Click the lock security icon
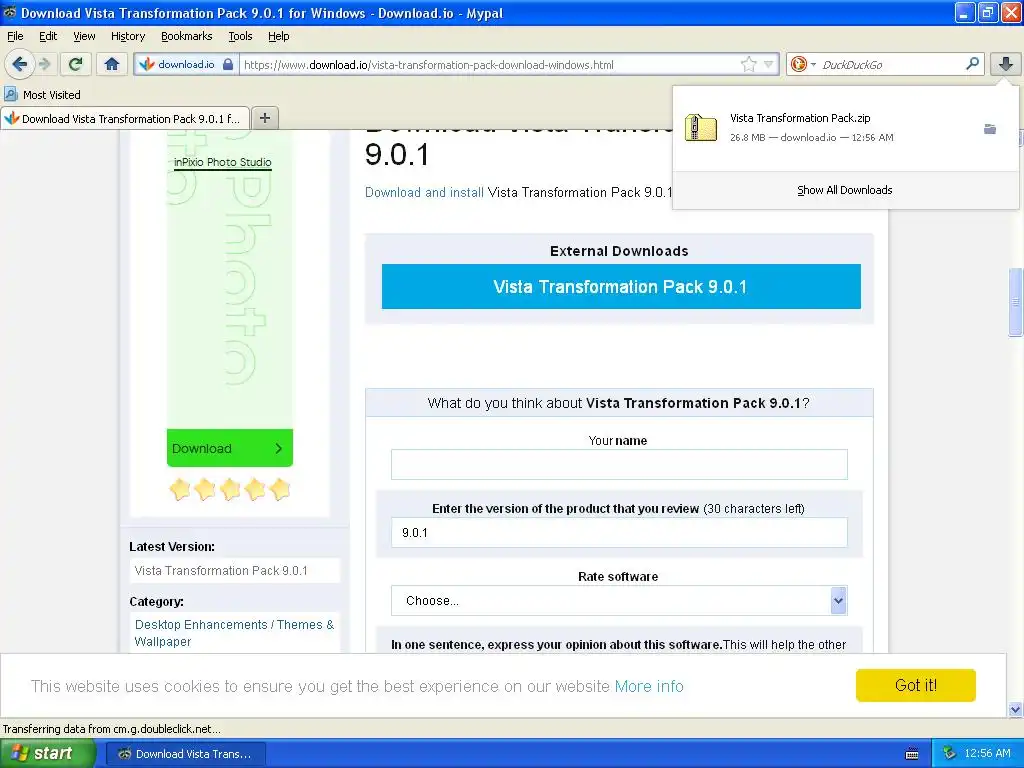 pos(228,64)
